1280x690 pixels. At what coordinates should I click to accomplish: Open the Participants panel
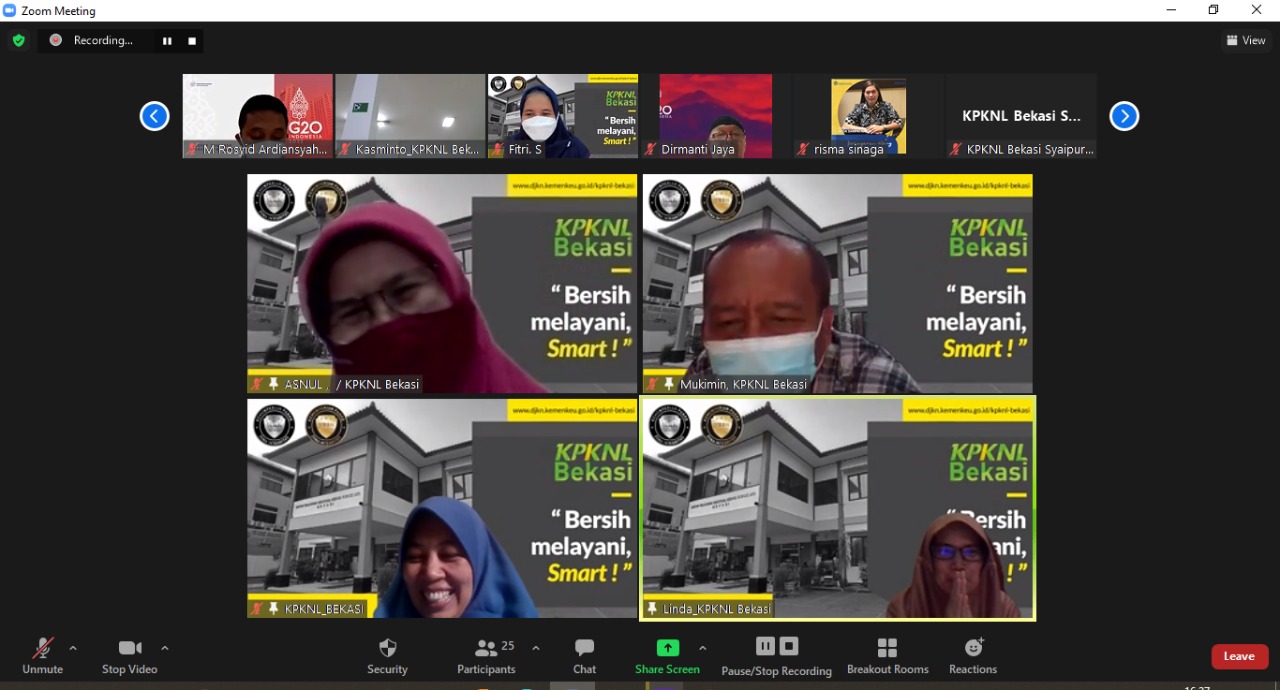point(487,655)
